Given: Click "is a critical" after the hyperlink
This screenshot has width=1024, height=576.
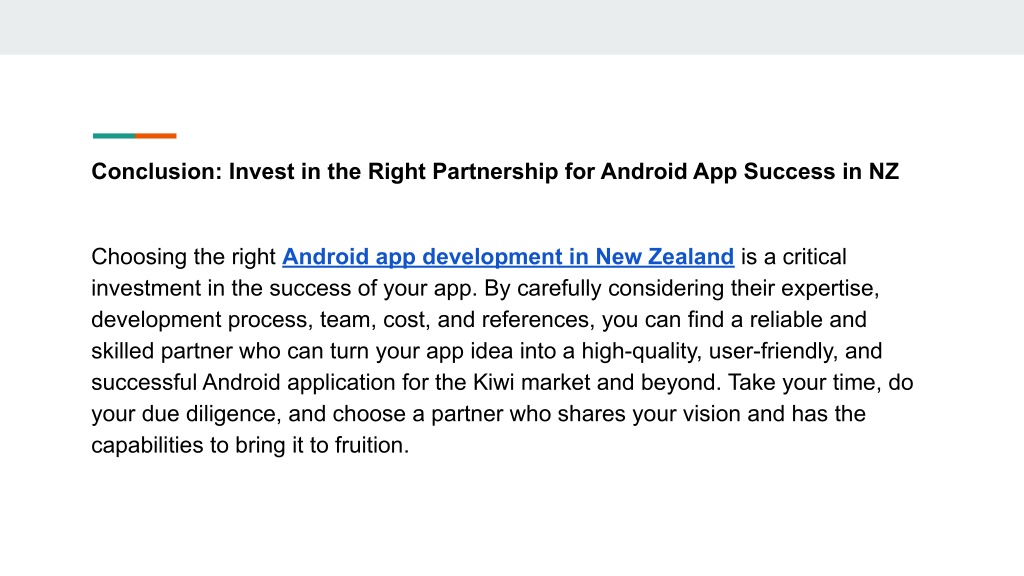Looking at the screenshot, I should tap(793, 257).
